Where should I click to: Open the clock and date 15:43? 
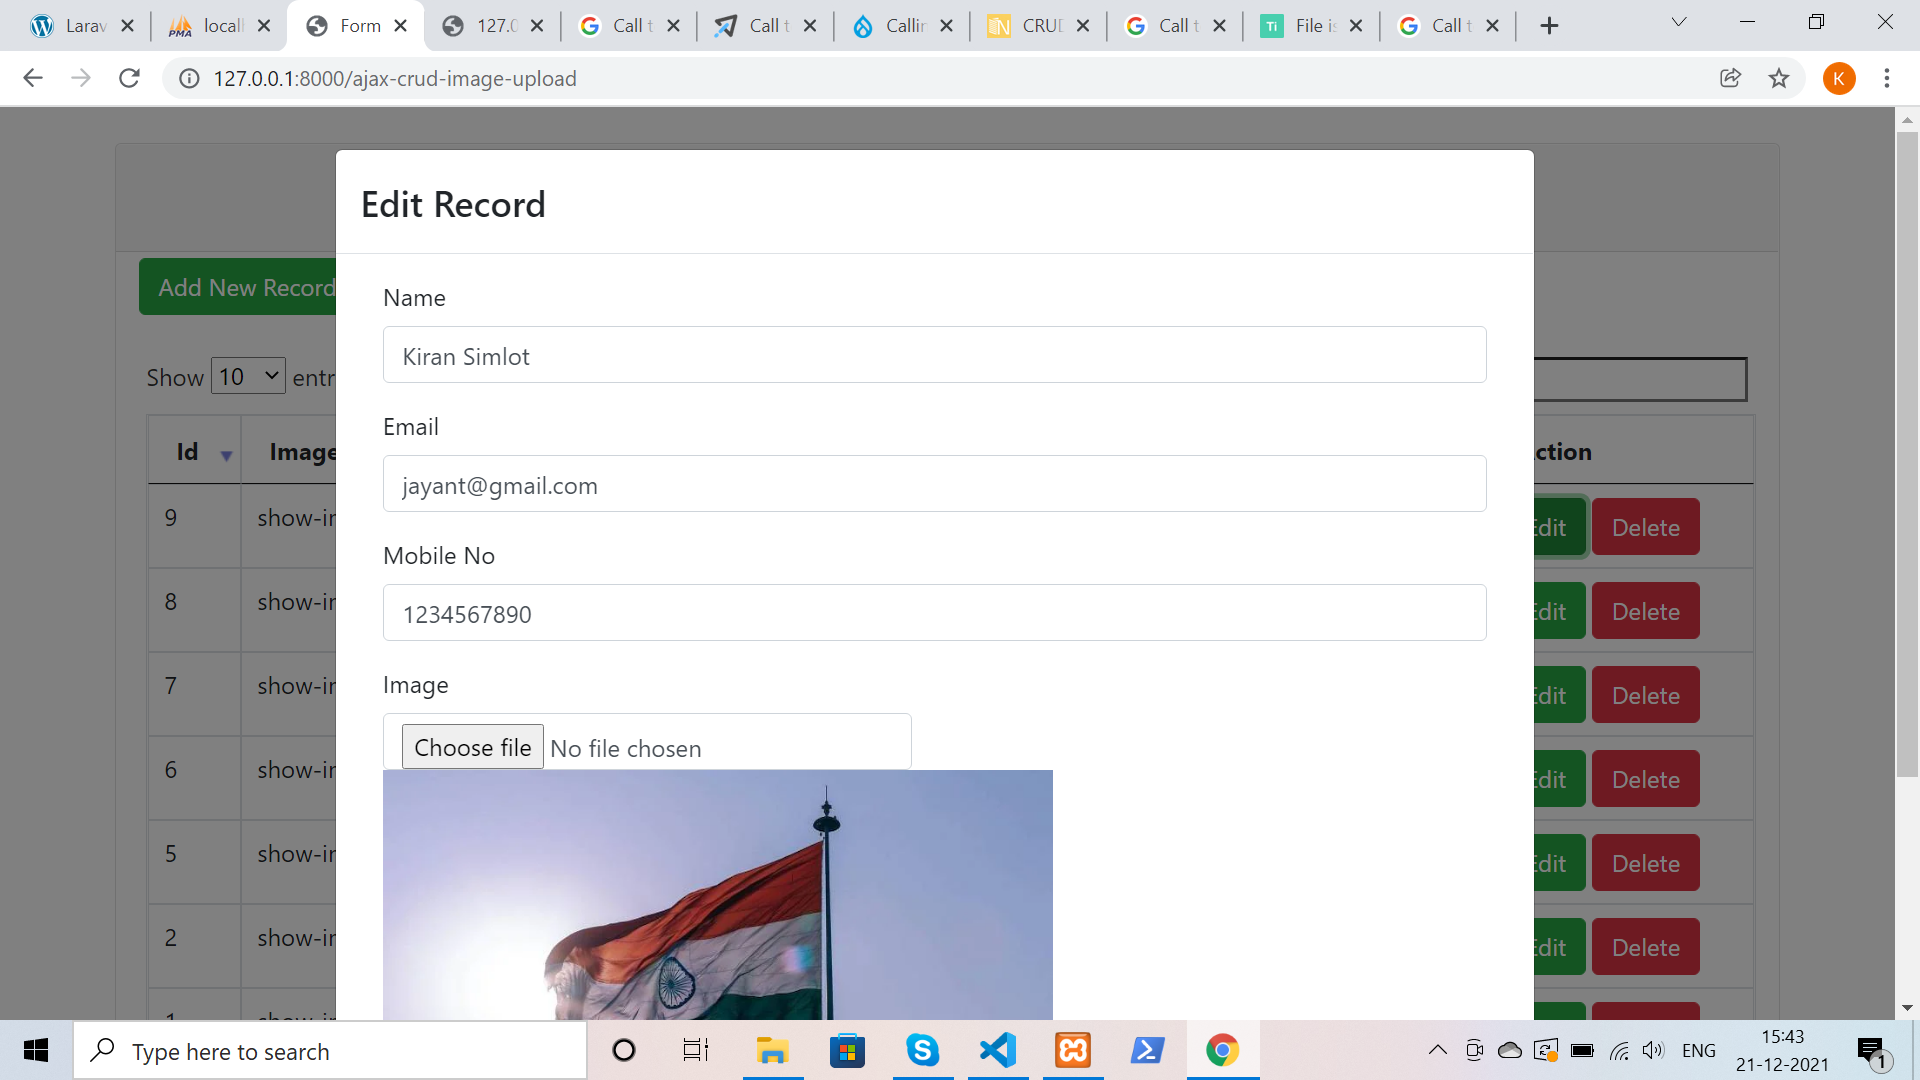[x=1782, y=1050]
